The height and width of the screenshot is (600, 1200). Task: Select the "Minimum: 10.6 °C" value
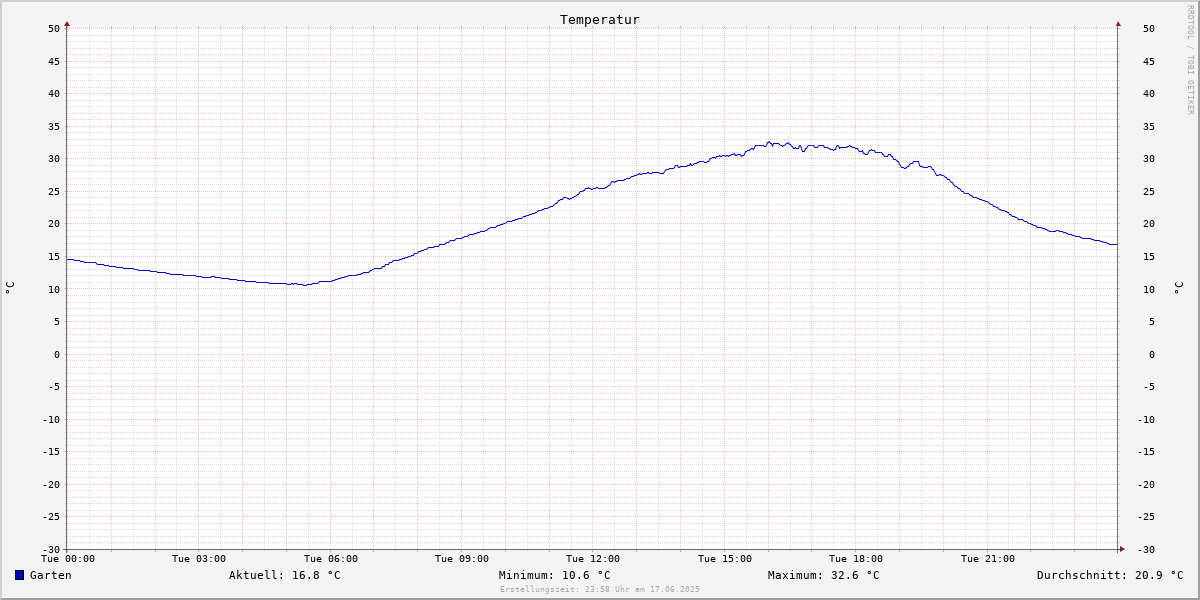[555, 575]
